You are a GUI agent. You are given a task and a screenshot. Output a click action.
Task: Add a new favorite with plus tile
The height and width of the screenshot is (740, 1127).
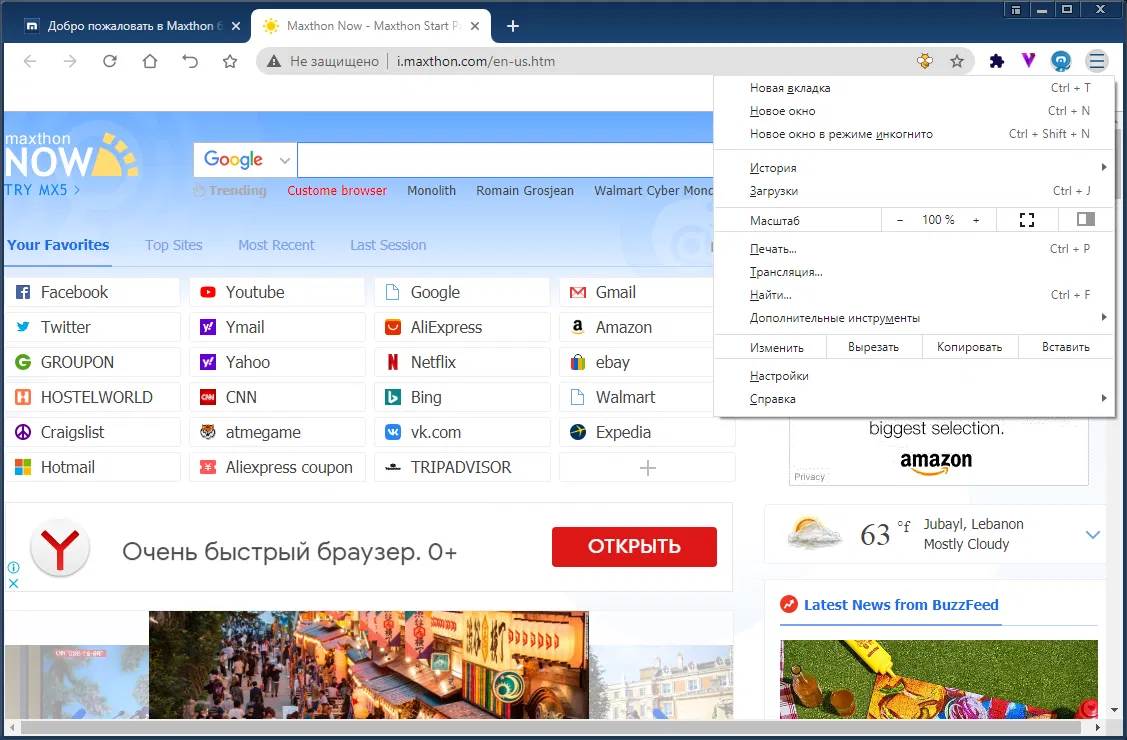(647, 468)
